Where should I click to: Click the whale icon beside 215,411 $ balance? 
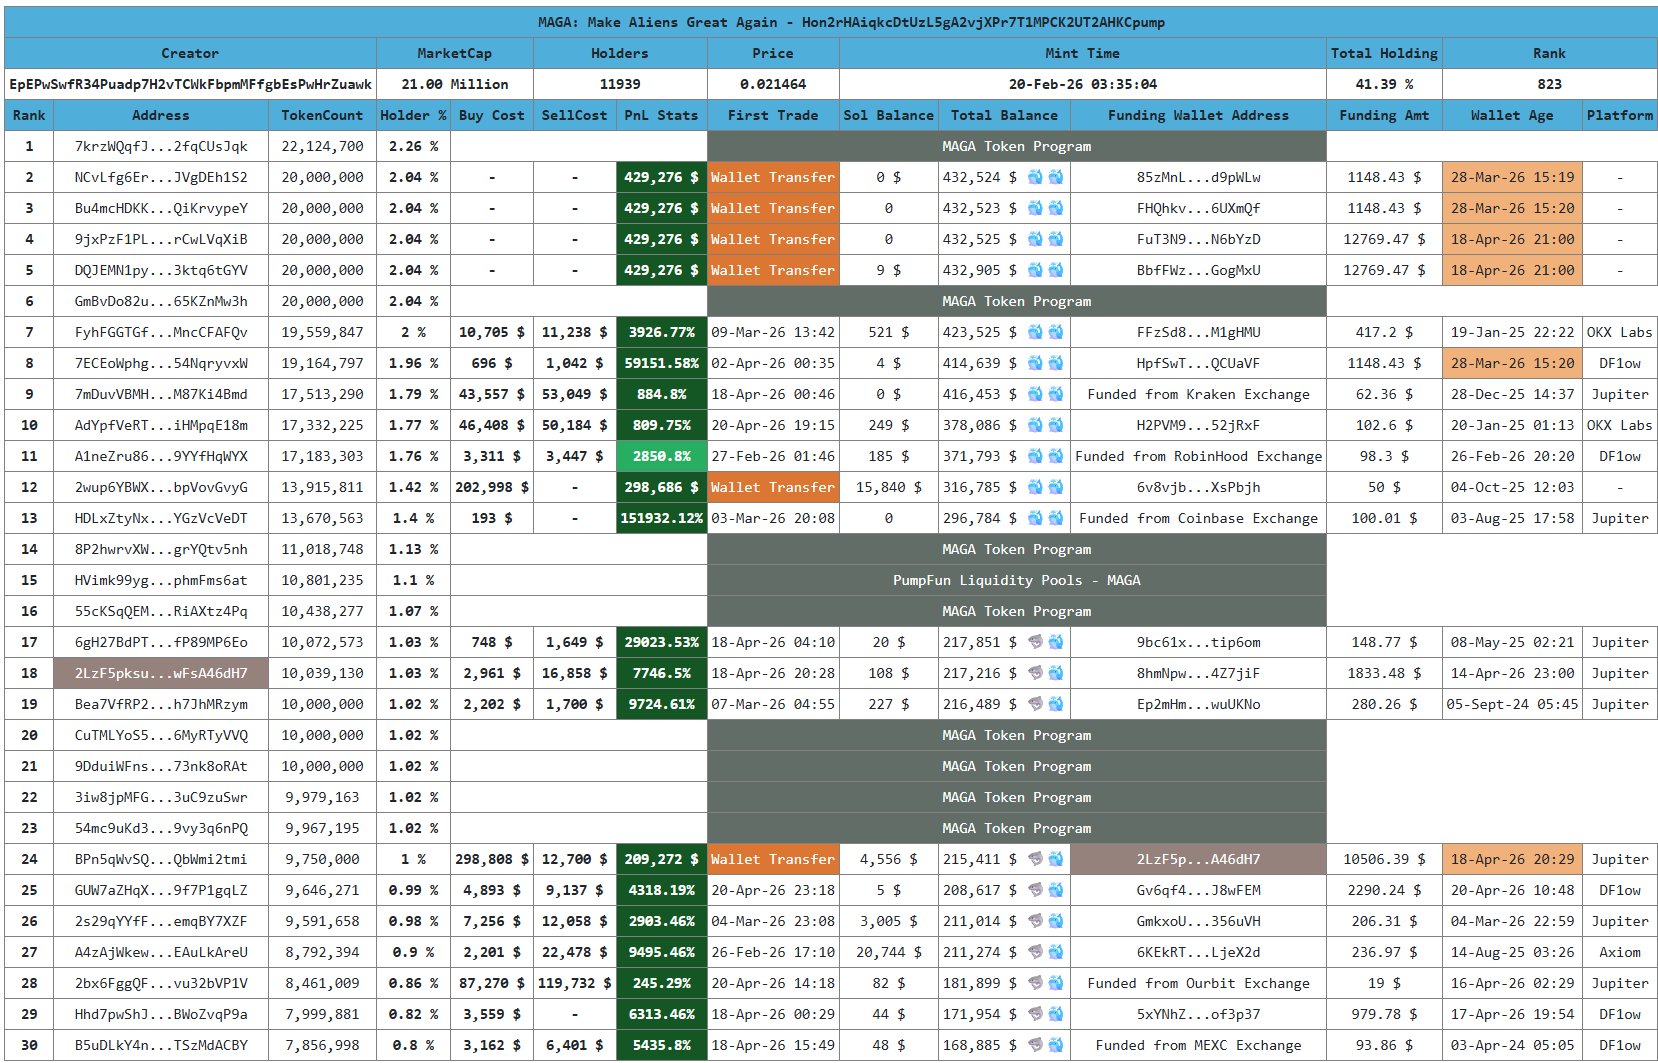click(x=1055, y=859)
